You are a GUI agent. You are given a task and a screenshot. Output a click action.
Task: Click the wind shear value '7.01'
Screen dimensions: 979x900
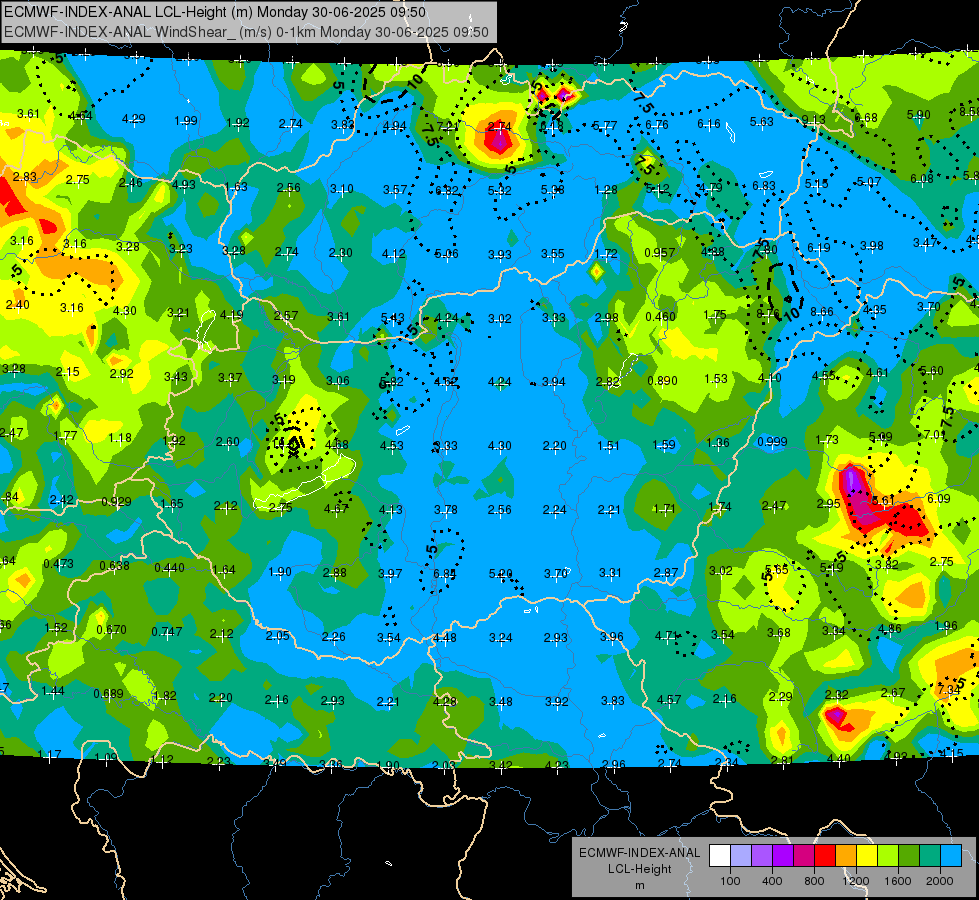tap(935, 434)
